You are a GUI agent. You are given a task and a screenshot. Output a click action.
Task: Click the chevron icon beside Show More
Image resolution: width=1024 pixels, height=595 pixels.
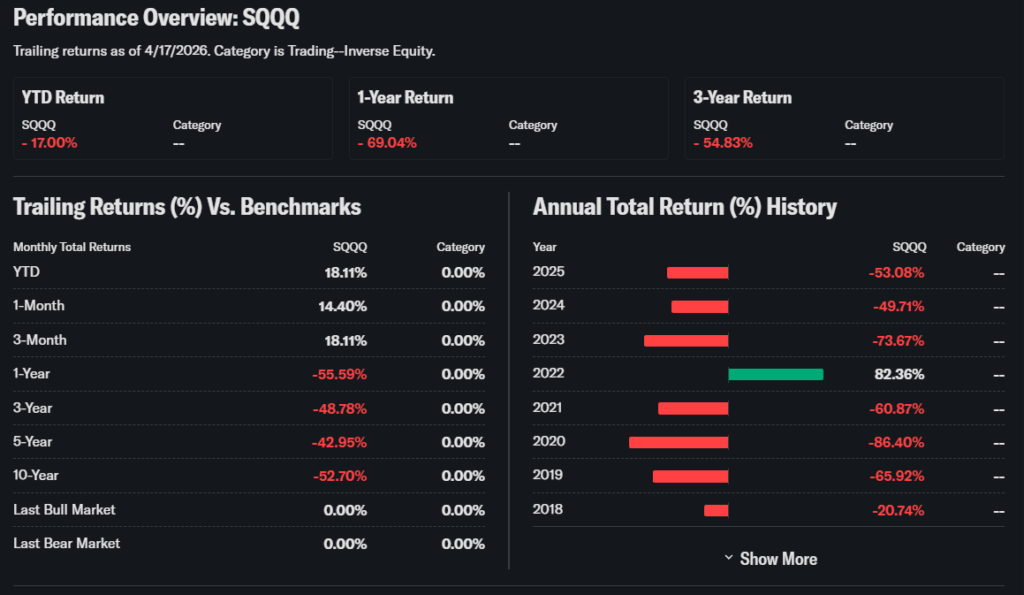point(729,558)
